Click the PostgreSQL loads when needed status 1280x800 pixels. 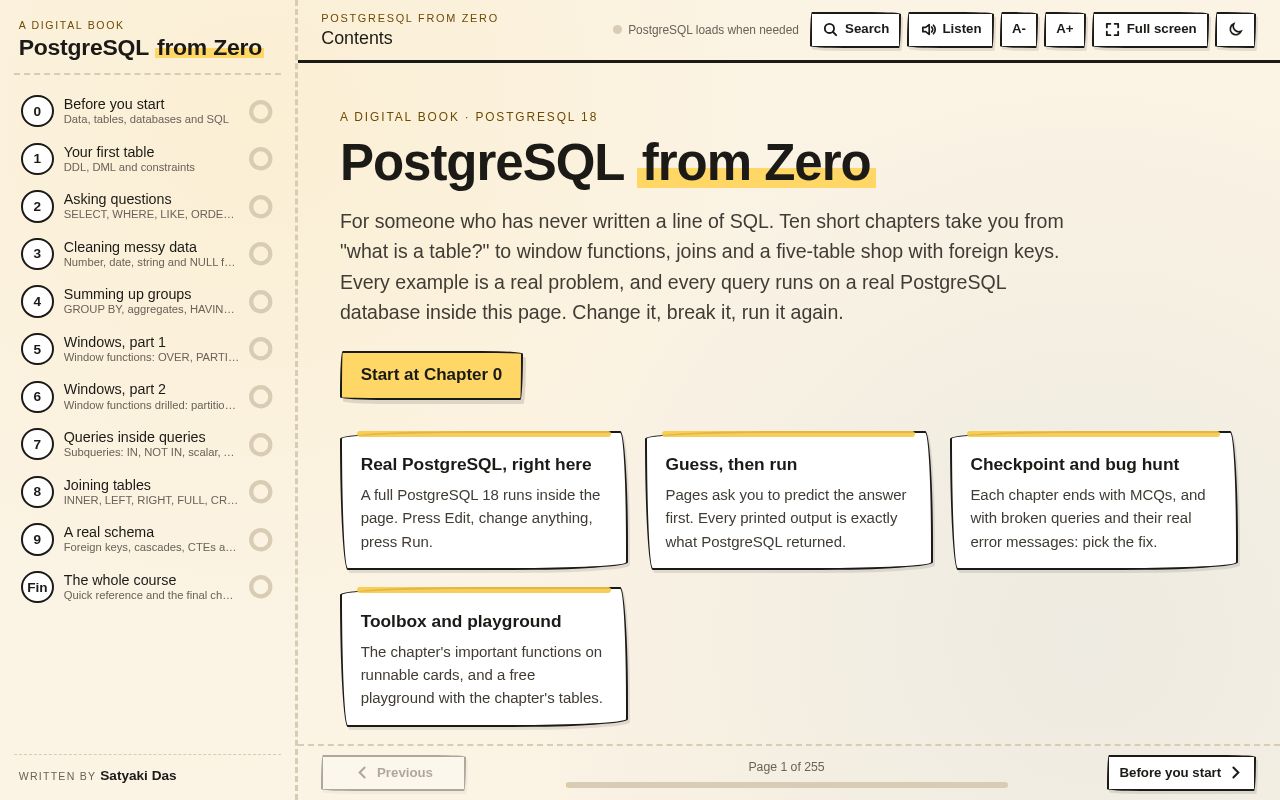(x=706, y=30)
